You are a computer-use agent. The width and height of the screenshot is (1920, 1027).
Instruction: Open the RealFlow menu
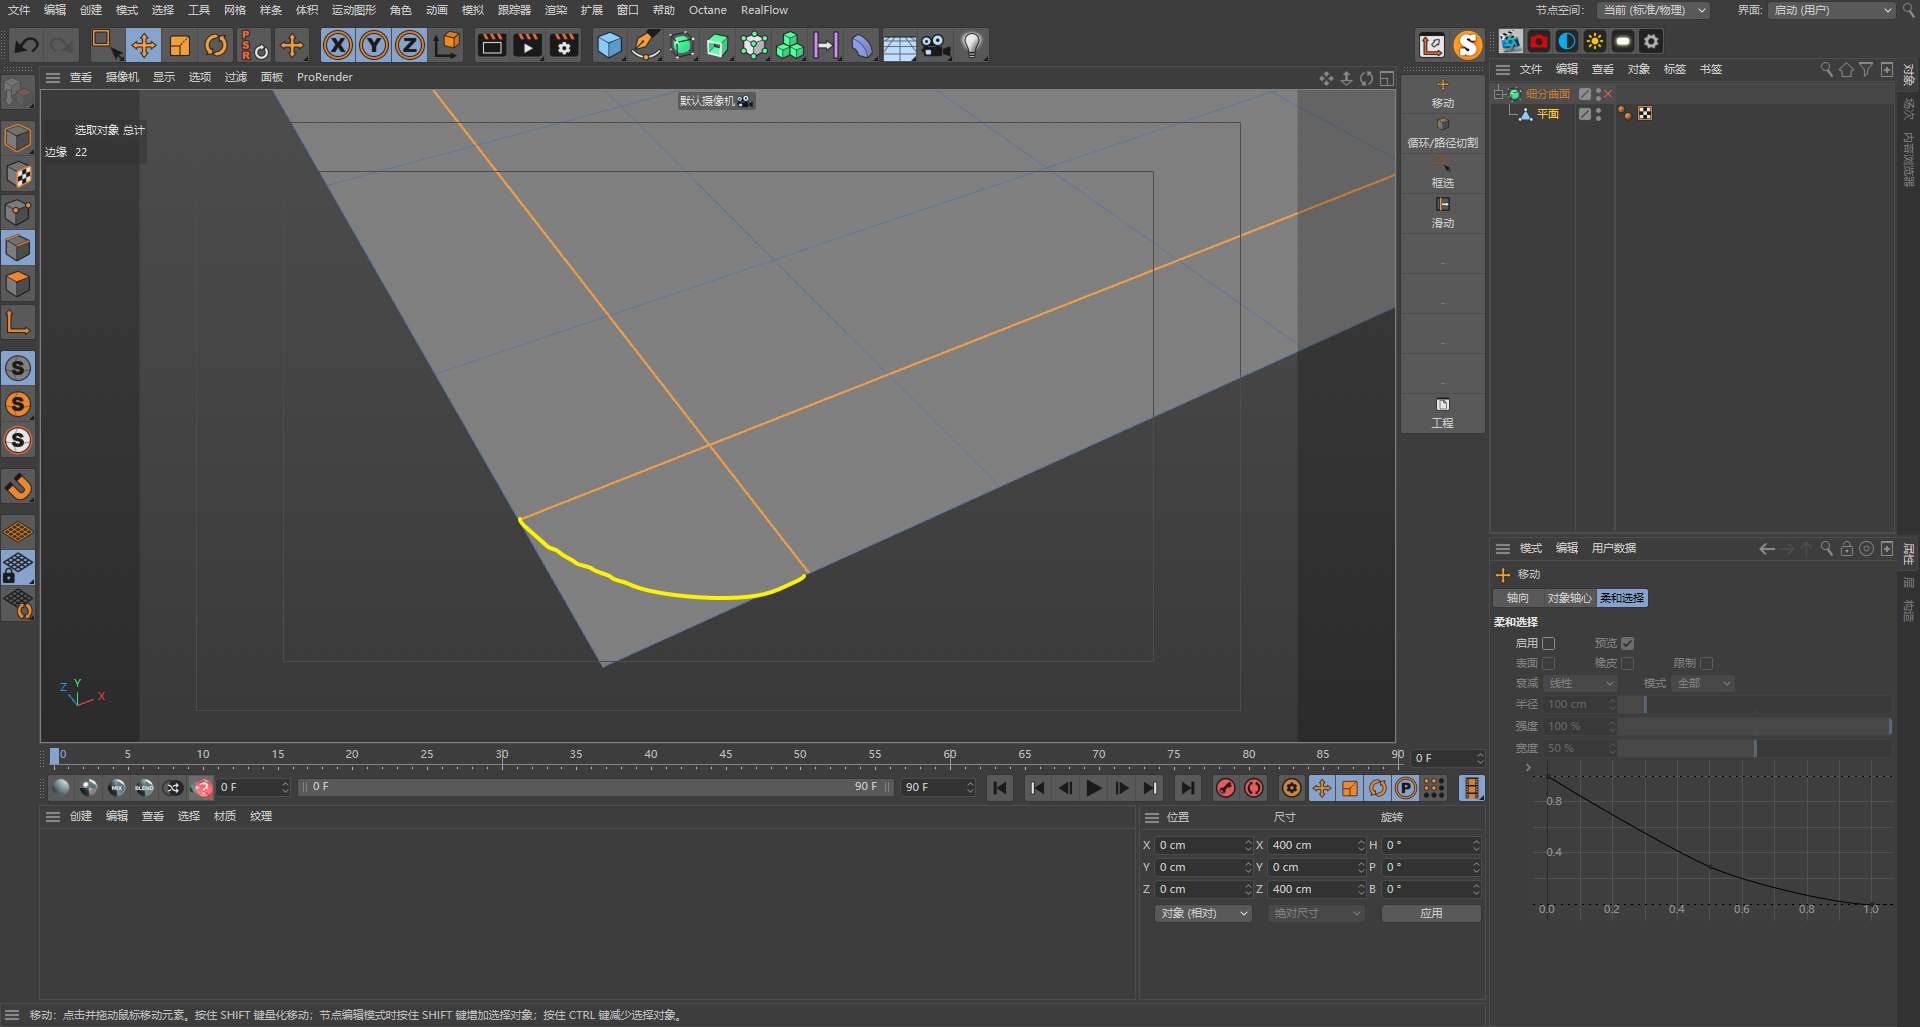[x=764, y=10]
